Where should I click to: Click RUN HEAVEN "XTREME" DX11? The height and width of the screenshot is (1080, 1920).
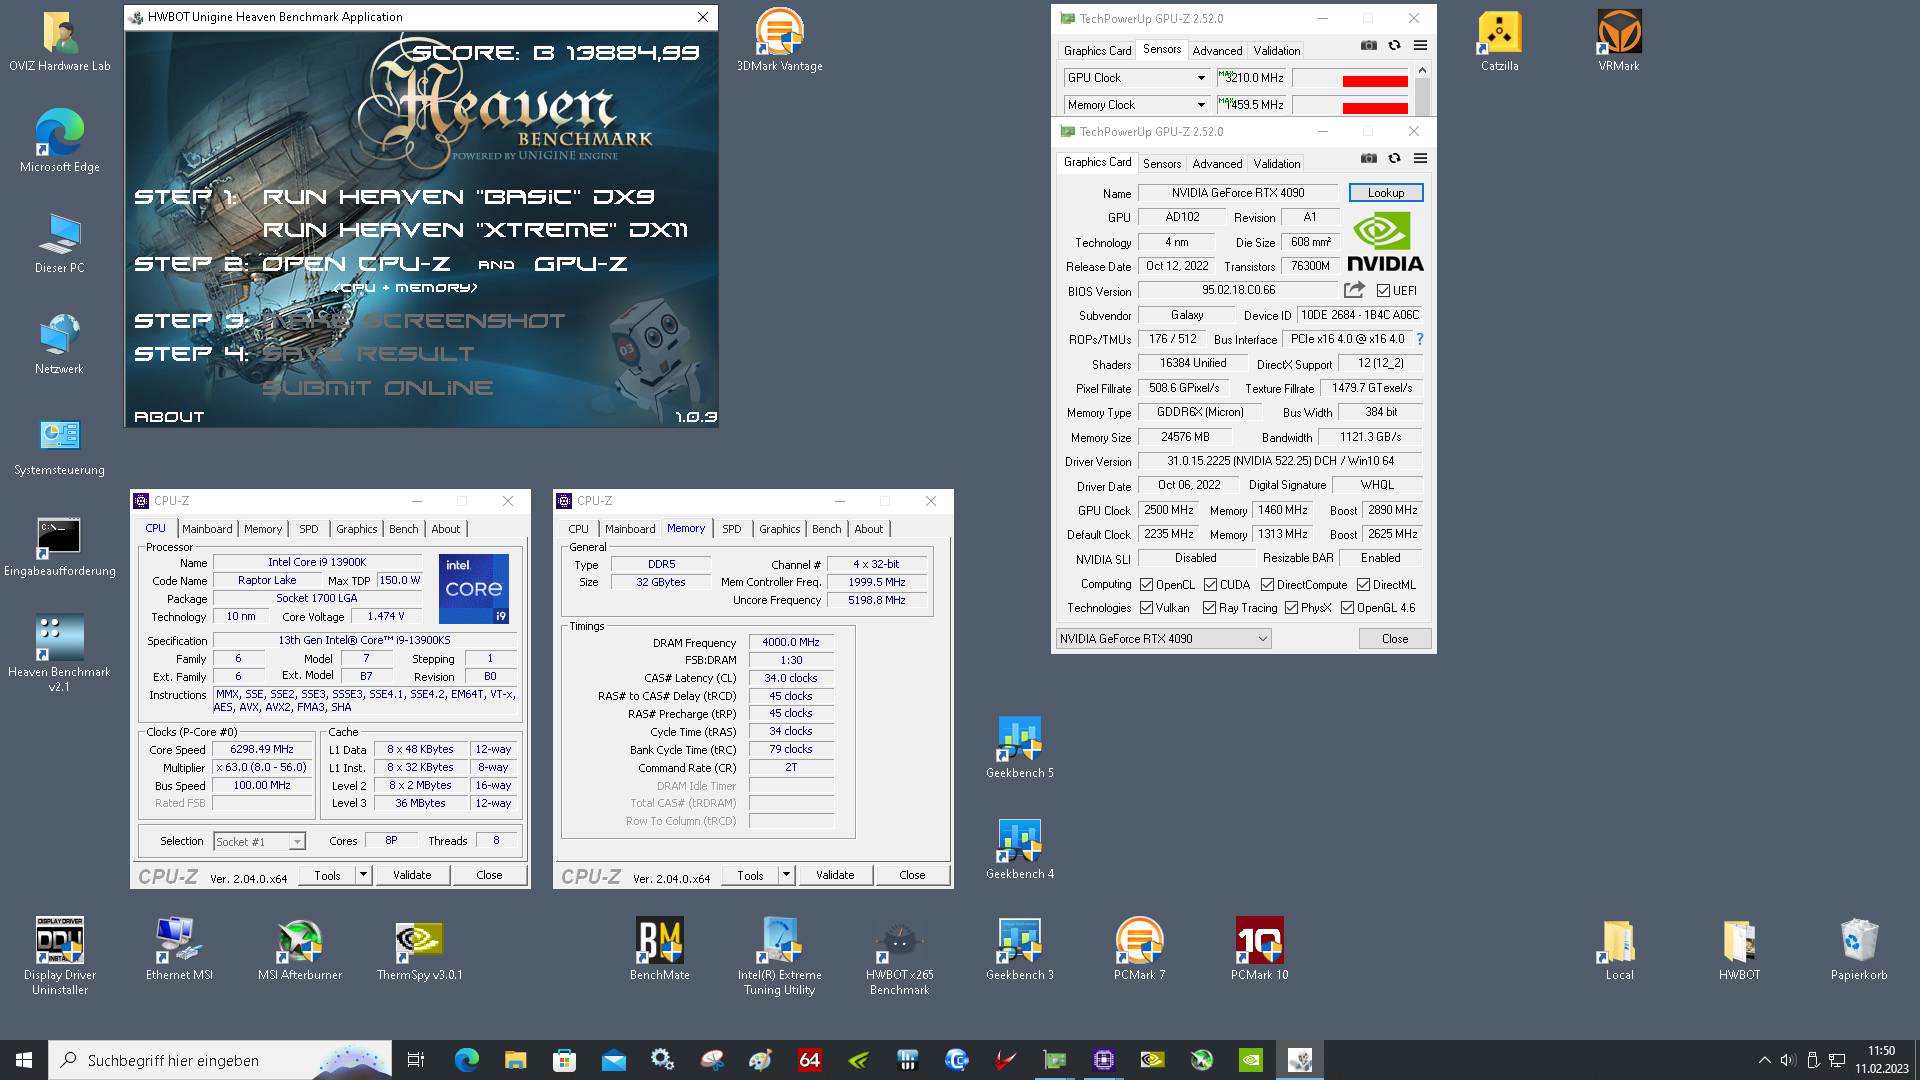[475, 230]
